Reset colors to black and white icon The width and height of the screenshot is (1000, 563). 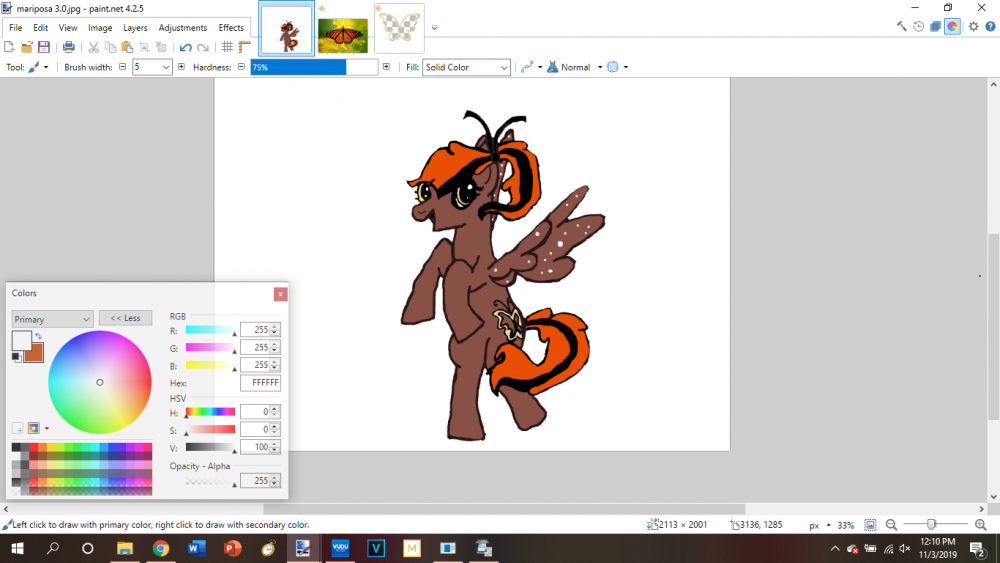coord(15,357)
